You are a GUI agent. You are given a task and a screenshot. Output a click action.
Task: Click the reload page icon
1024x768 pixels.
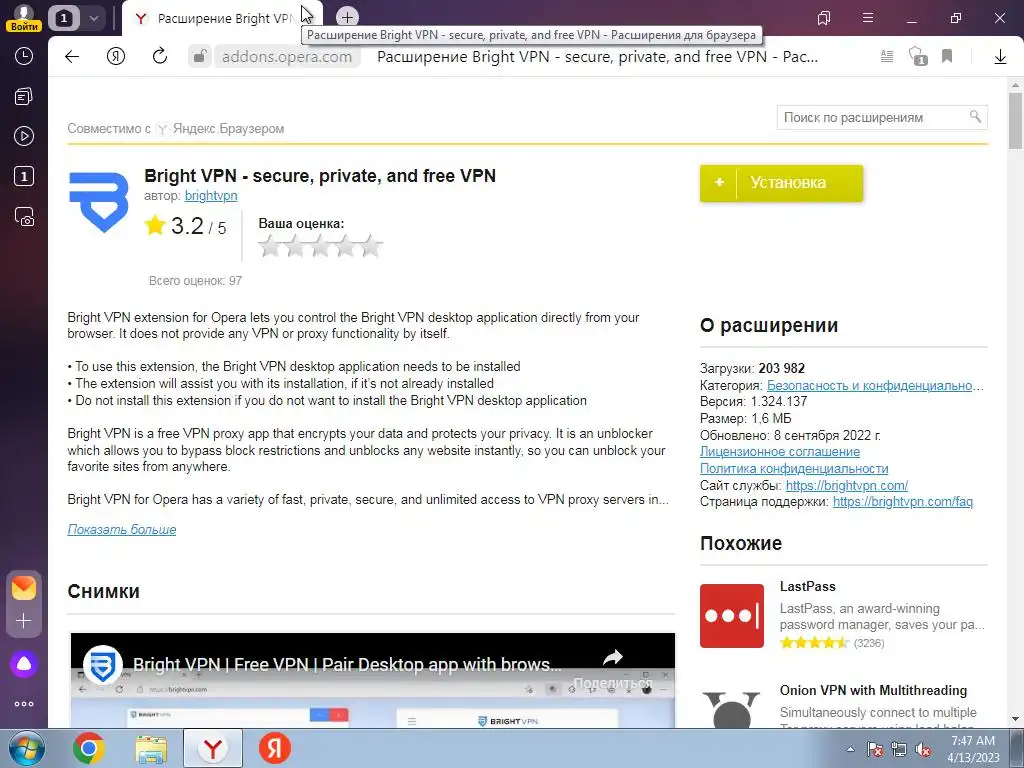click(160, 57)
